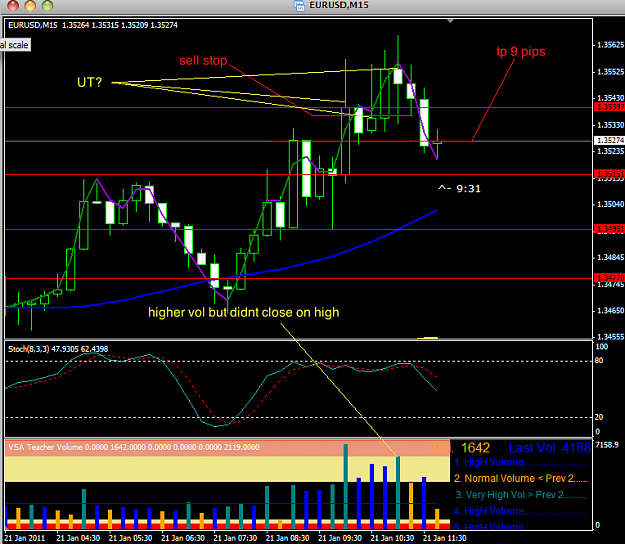Click the current price tag 1.35274
This screenshot has width=625, height=544.
(x=609, y=140)
